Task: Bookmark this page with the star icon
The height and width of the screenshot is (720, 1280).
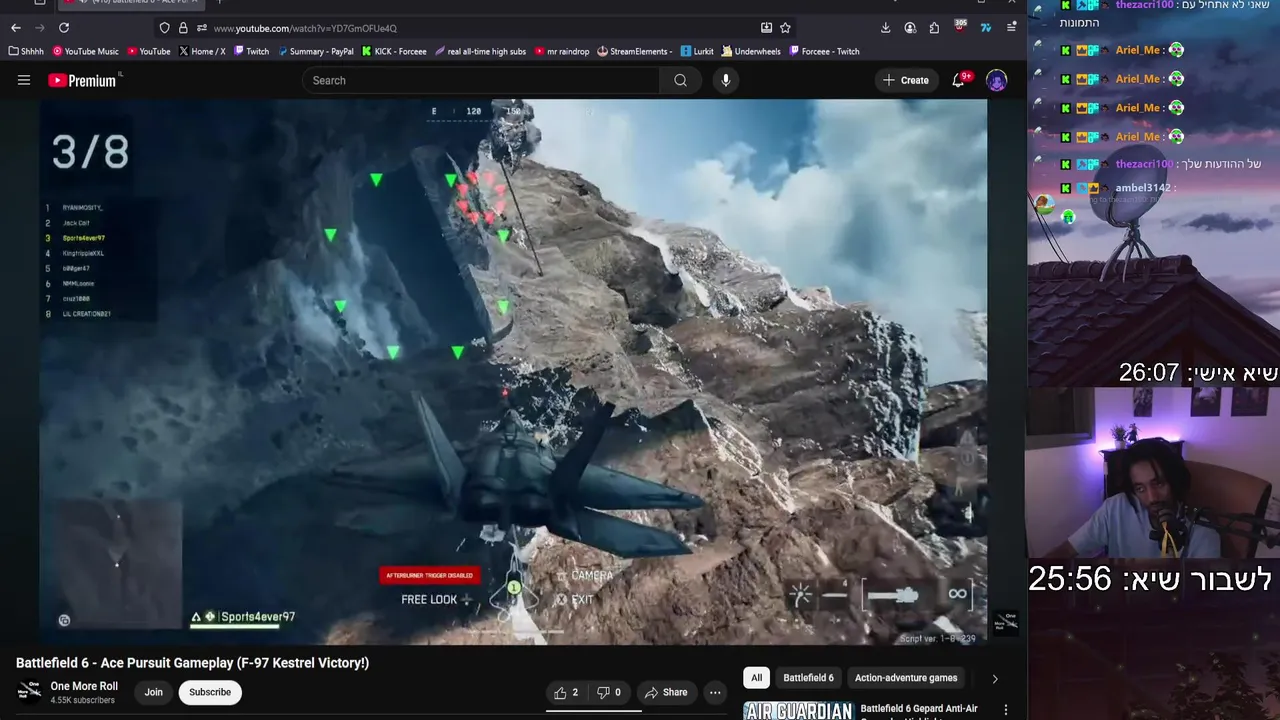Action: pyautogui.click(x=785, y=28)
